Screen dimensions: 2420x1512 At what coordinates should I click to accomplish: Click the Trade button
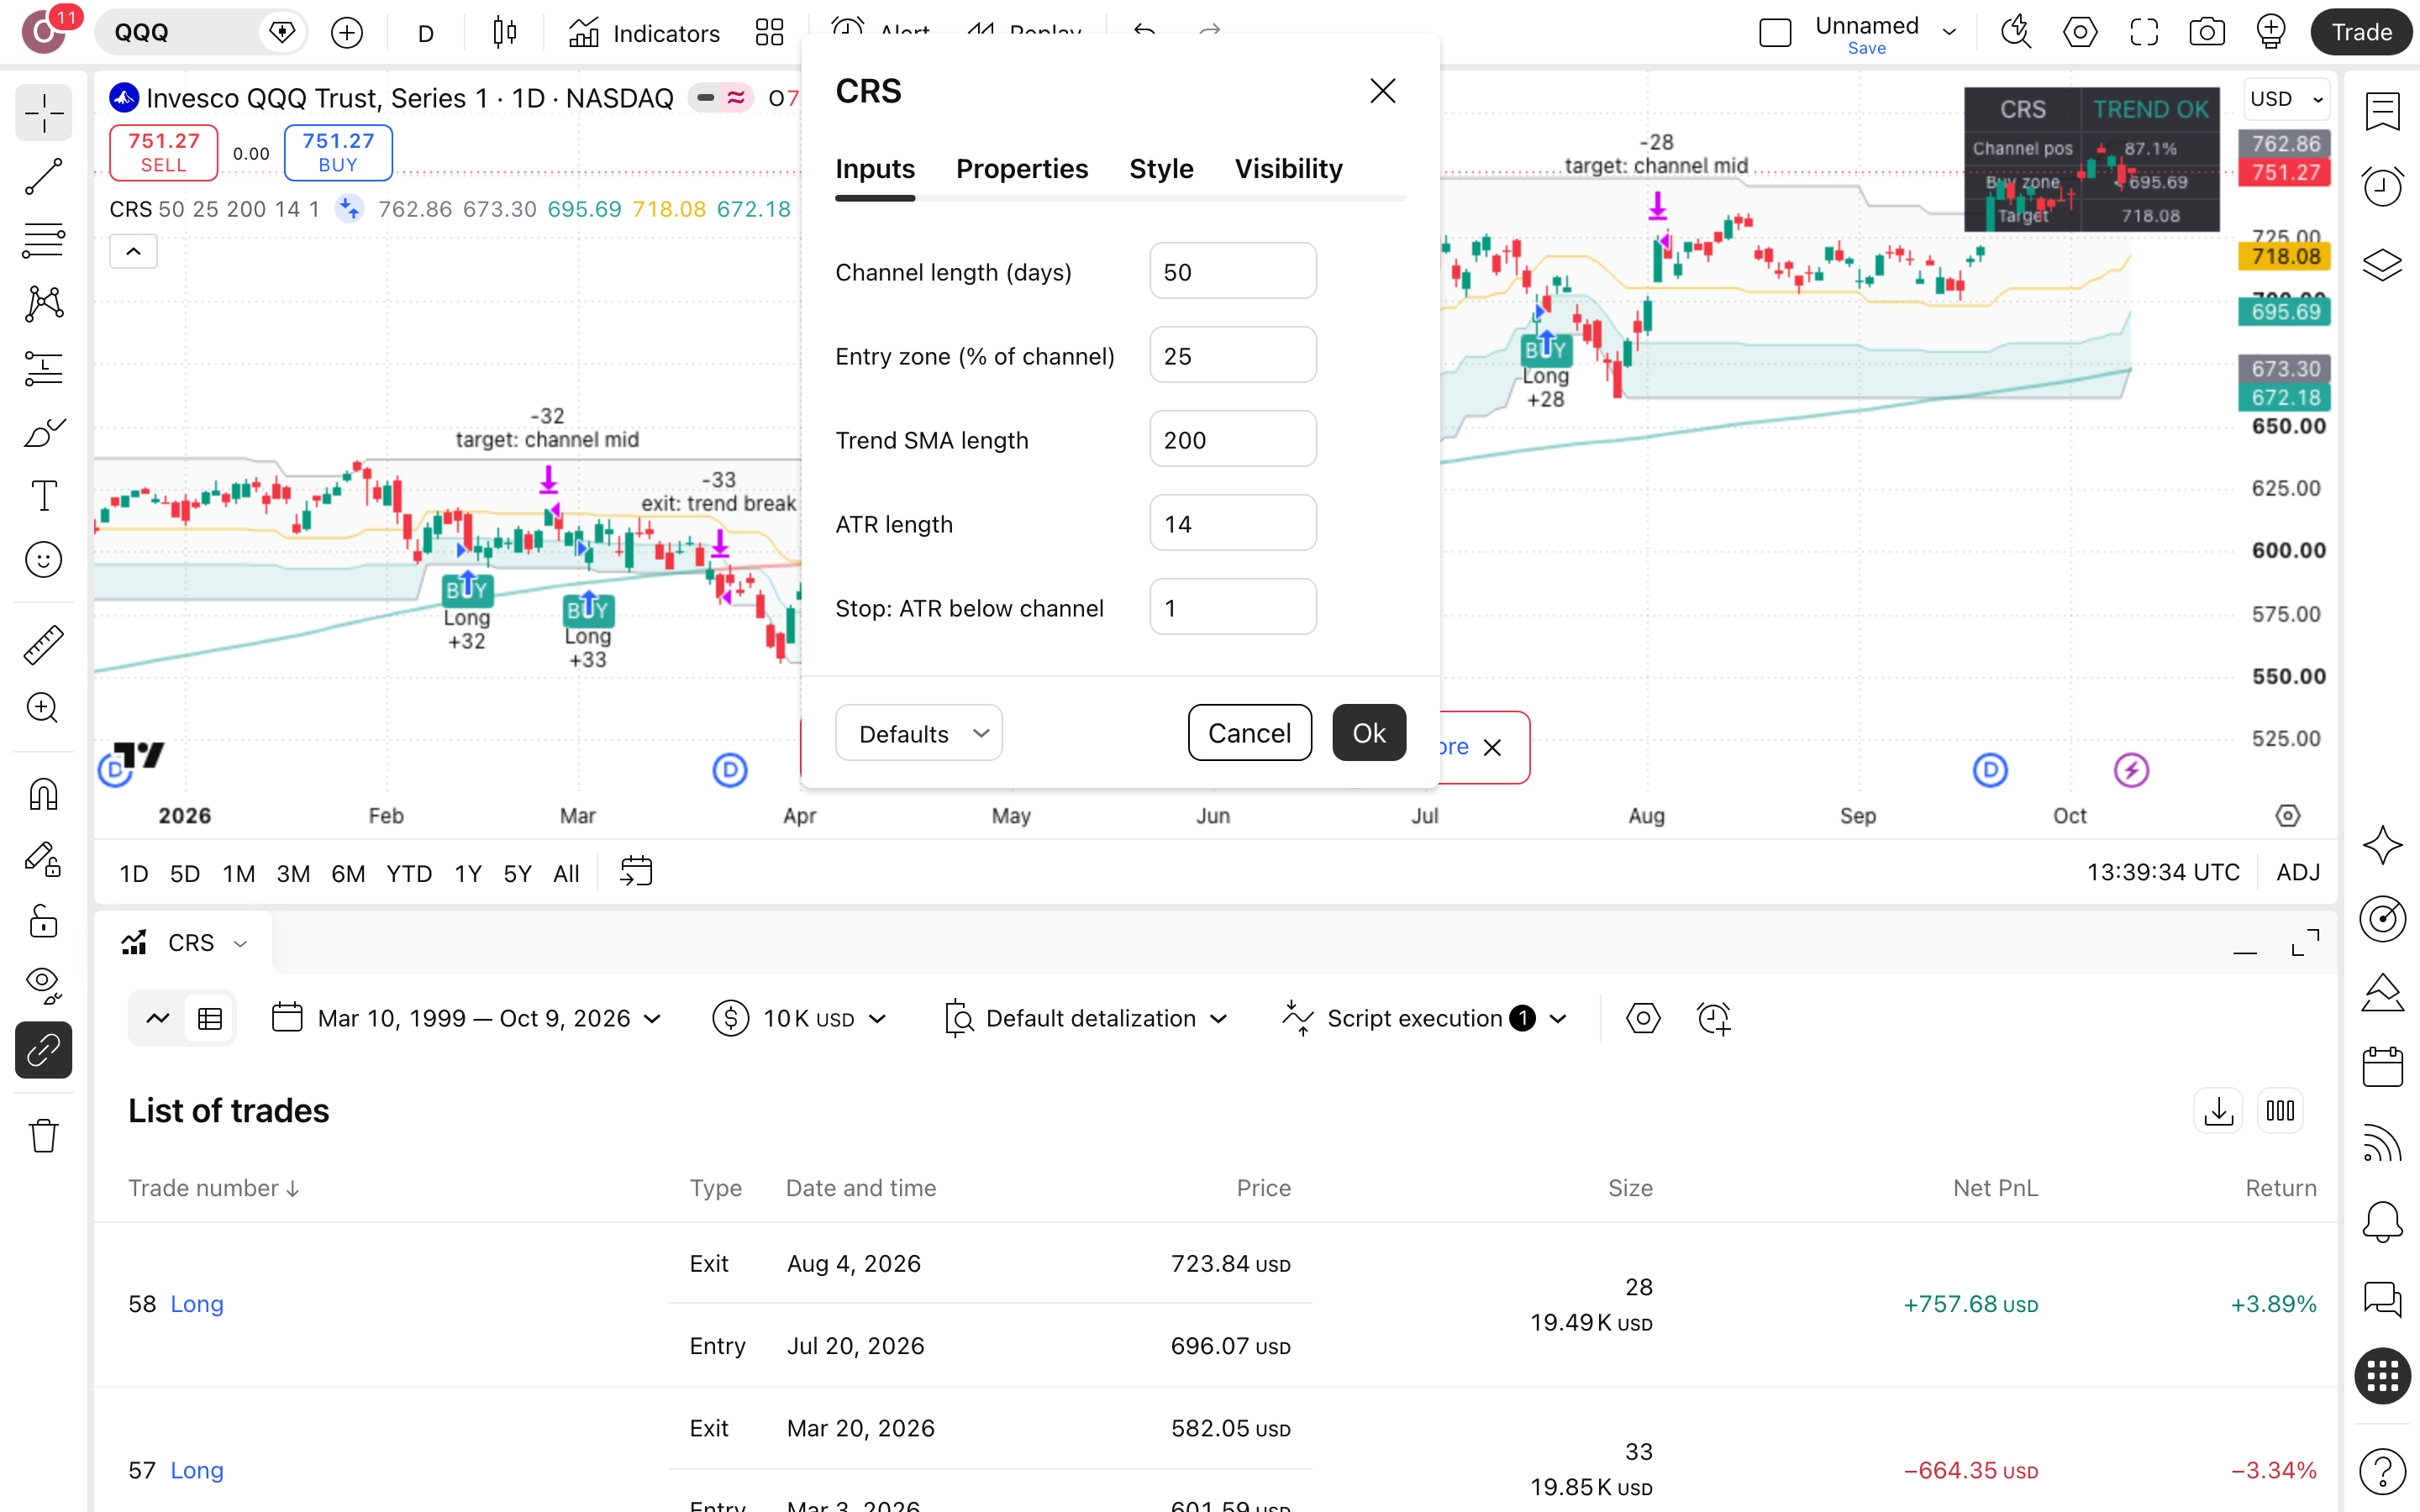point(2360,32)
